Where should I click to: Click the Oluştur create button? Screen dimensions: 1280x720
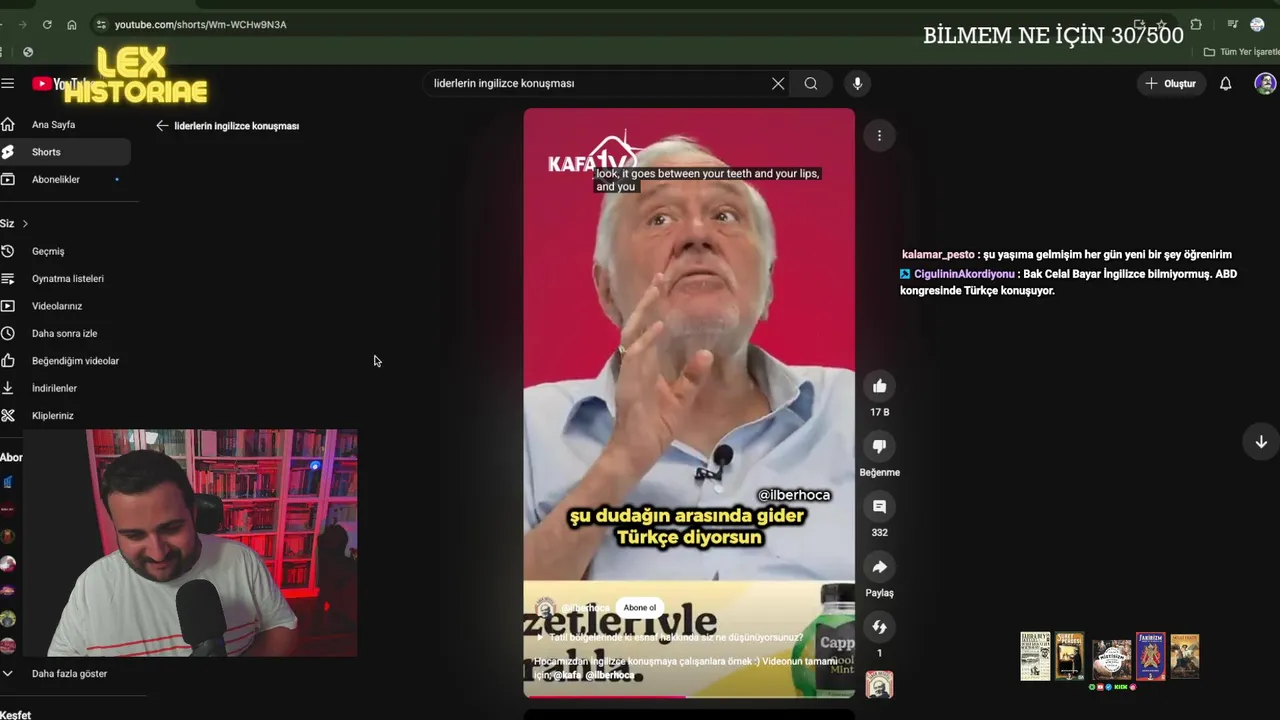tap(1170, 84)
